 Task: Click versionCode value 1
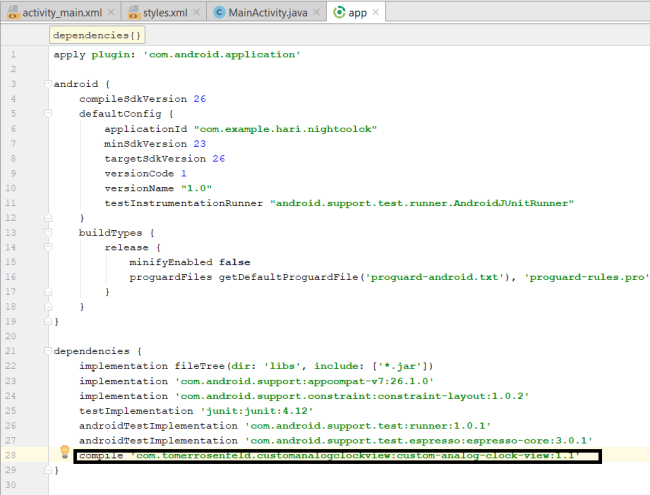184,173
